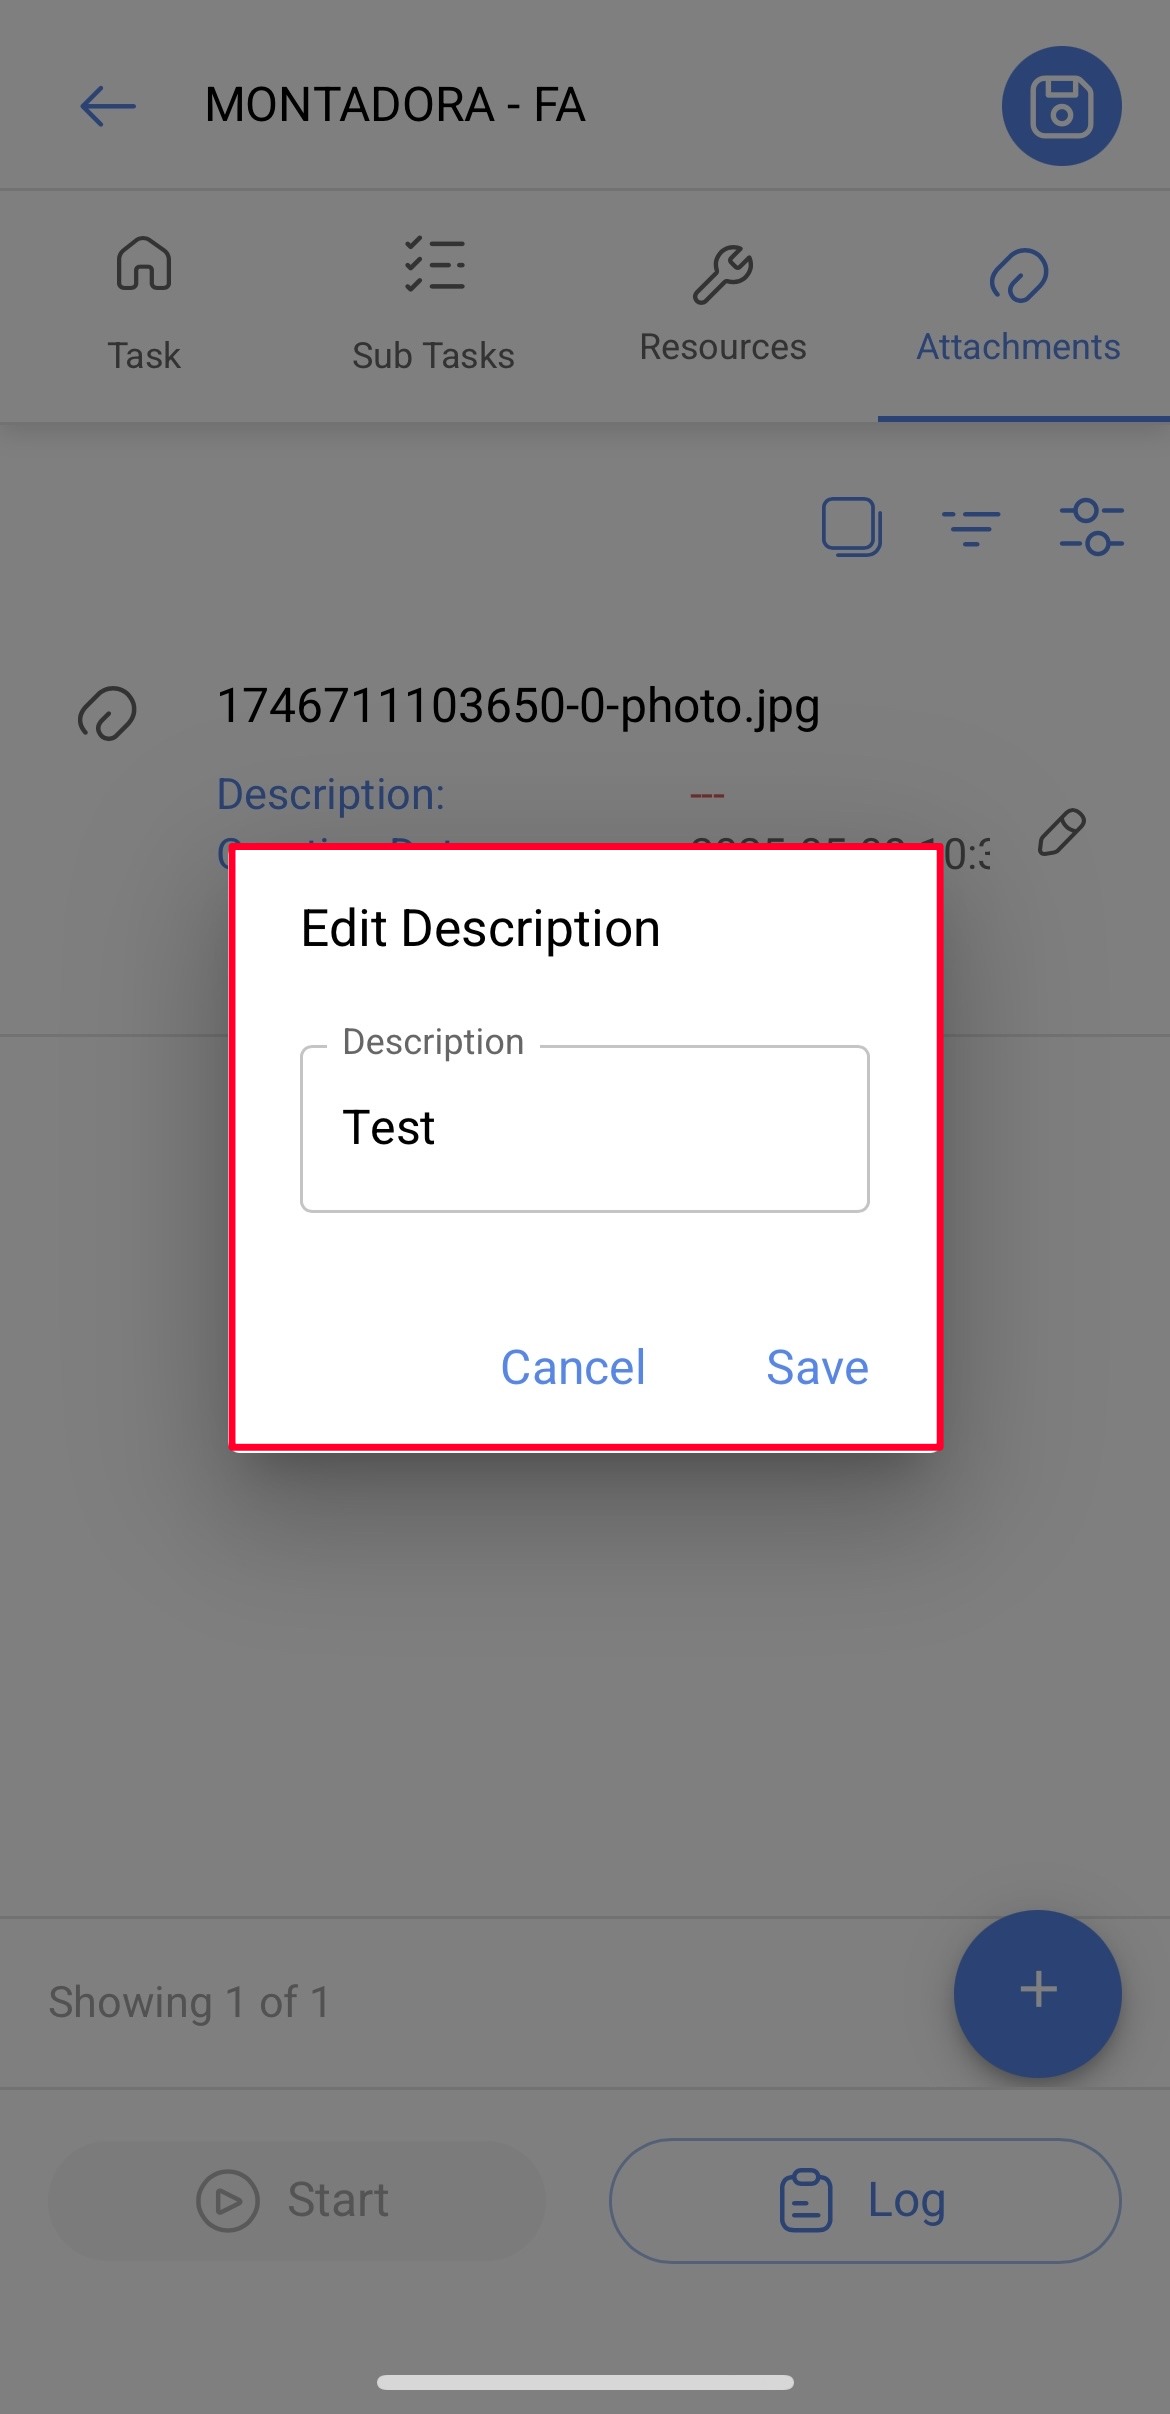Open the 1746711103650-0-photo.jpg attachment
The width and height of the screenshot is (1170, 2414).
point(518,706)
